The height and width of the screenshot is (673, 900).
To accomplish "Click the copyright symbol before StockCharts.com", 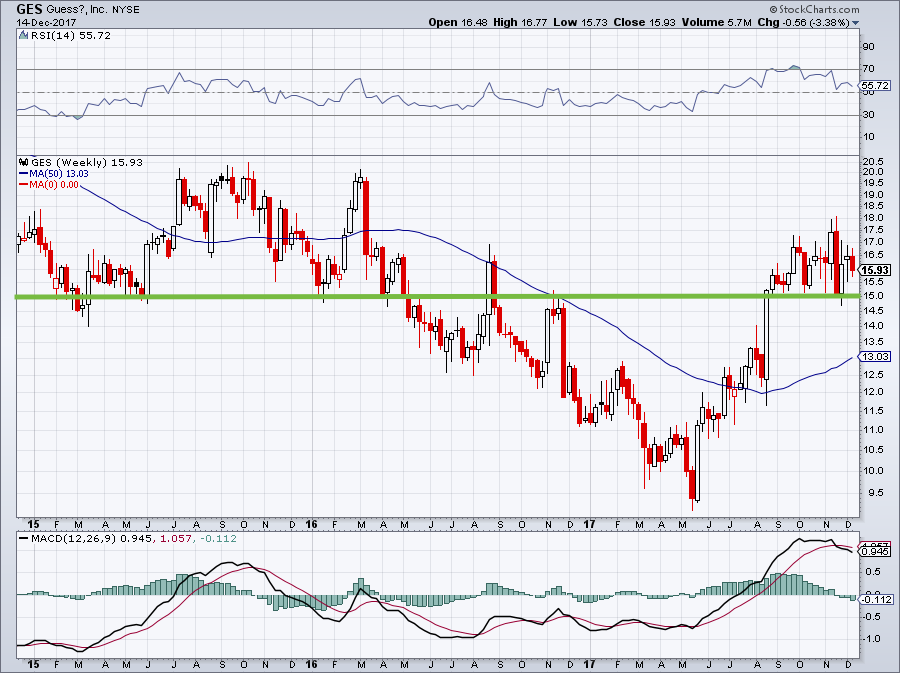I will [x=773, y=9].
